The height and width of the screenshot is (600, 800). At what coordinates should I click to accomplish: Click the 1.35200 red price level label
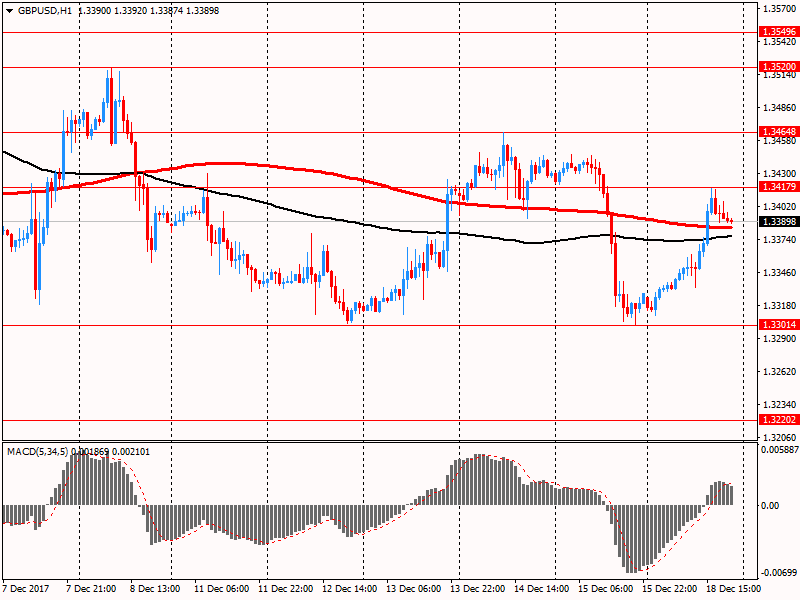tap(779, 67)
